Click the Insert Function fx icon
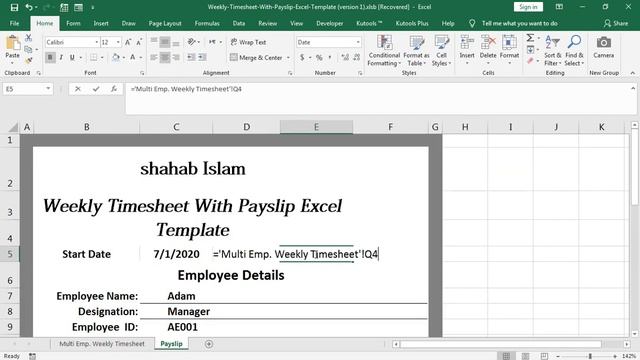The height and width of the screenshot is (360, 640). tap(114, 89)
